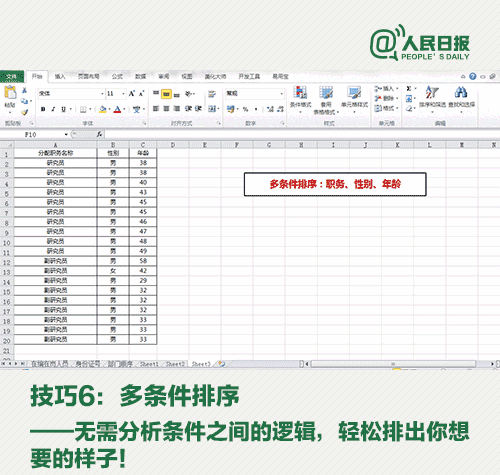The image size is (500, 475).
Task: Toggle Top Align
Action: tap(156, 94)
